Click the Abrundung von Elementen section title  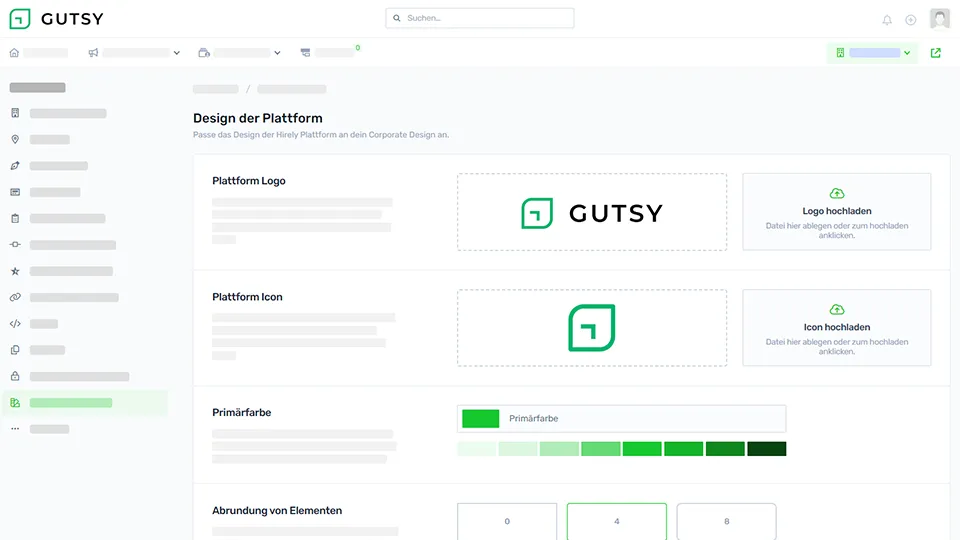[x=277, y=511]
